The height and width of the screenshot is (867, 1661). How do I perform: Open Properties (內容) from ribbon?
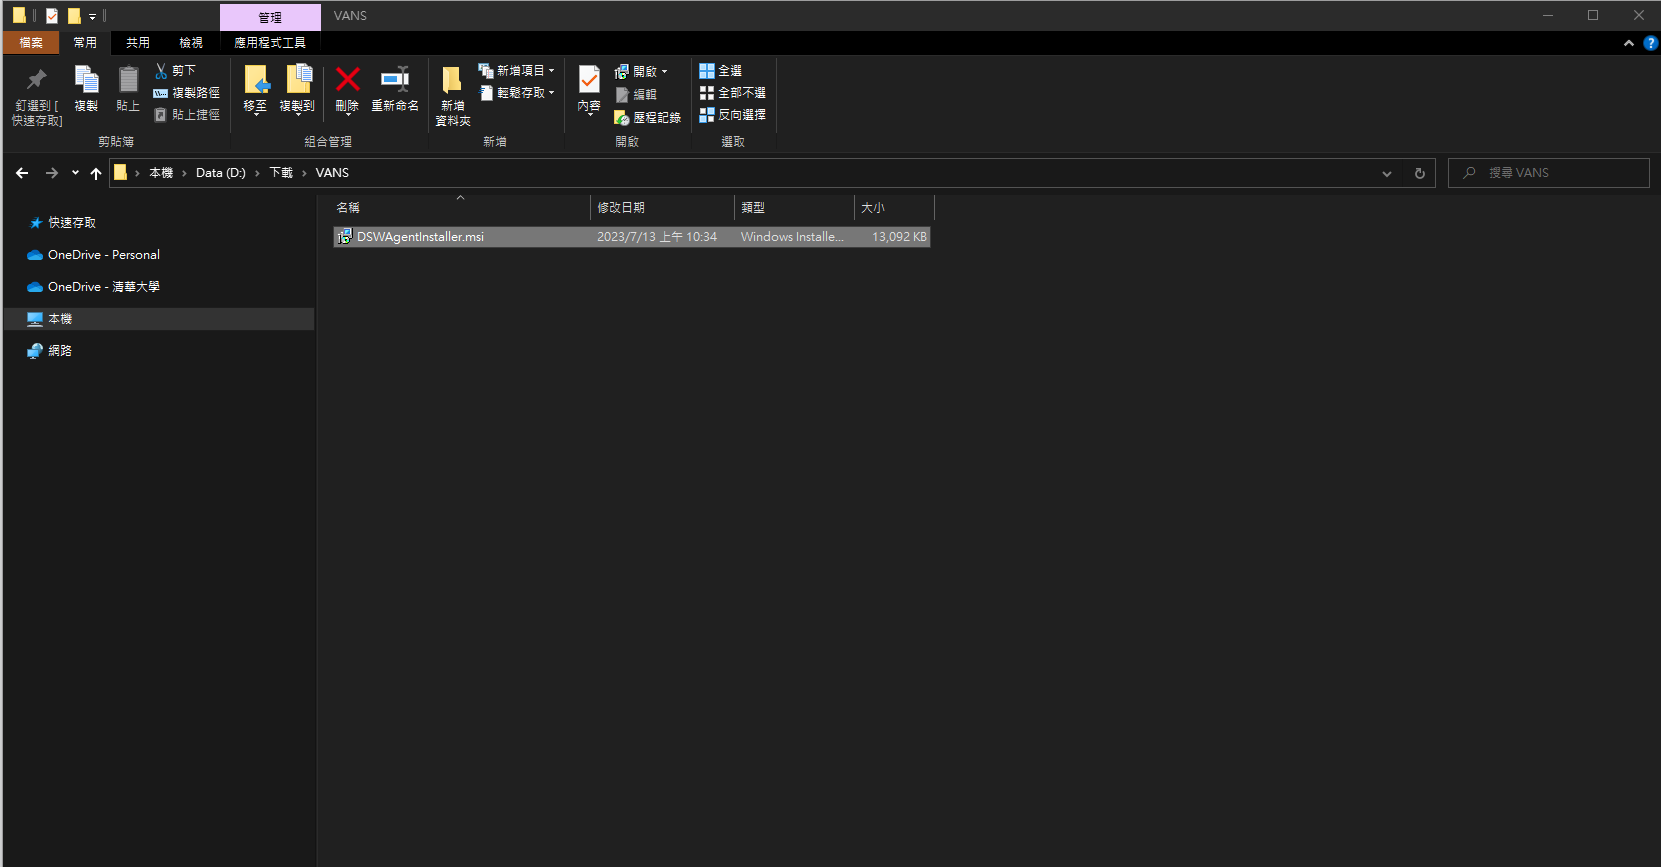click(x=589, y=82)
